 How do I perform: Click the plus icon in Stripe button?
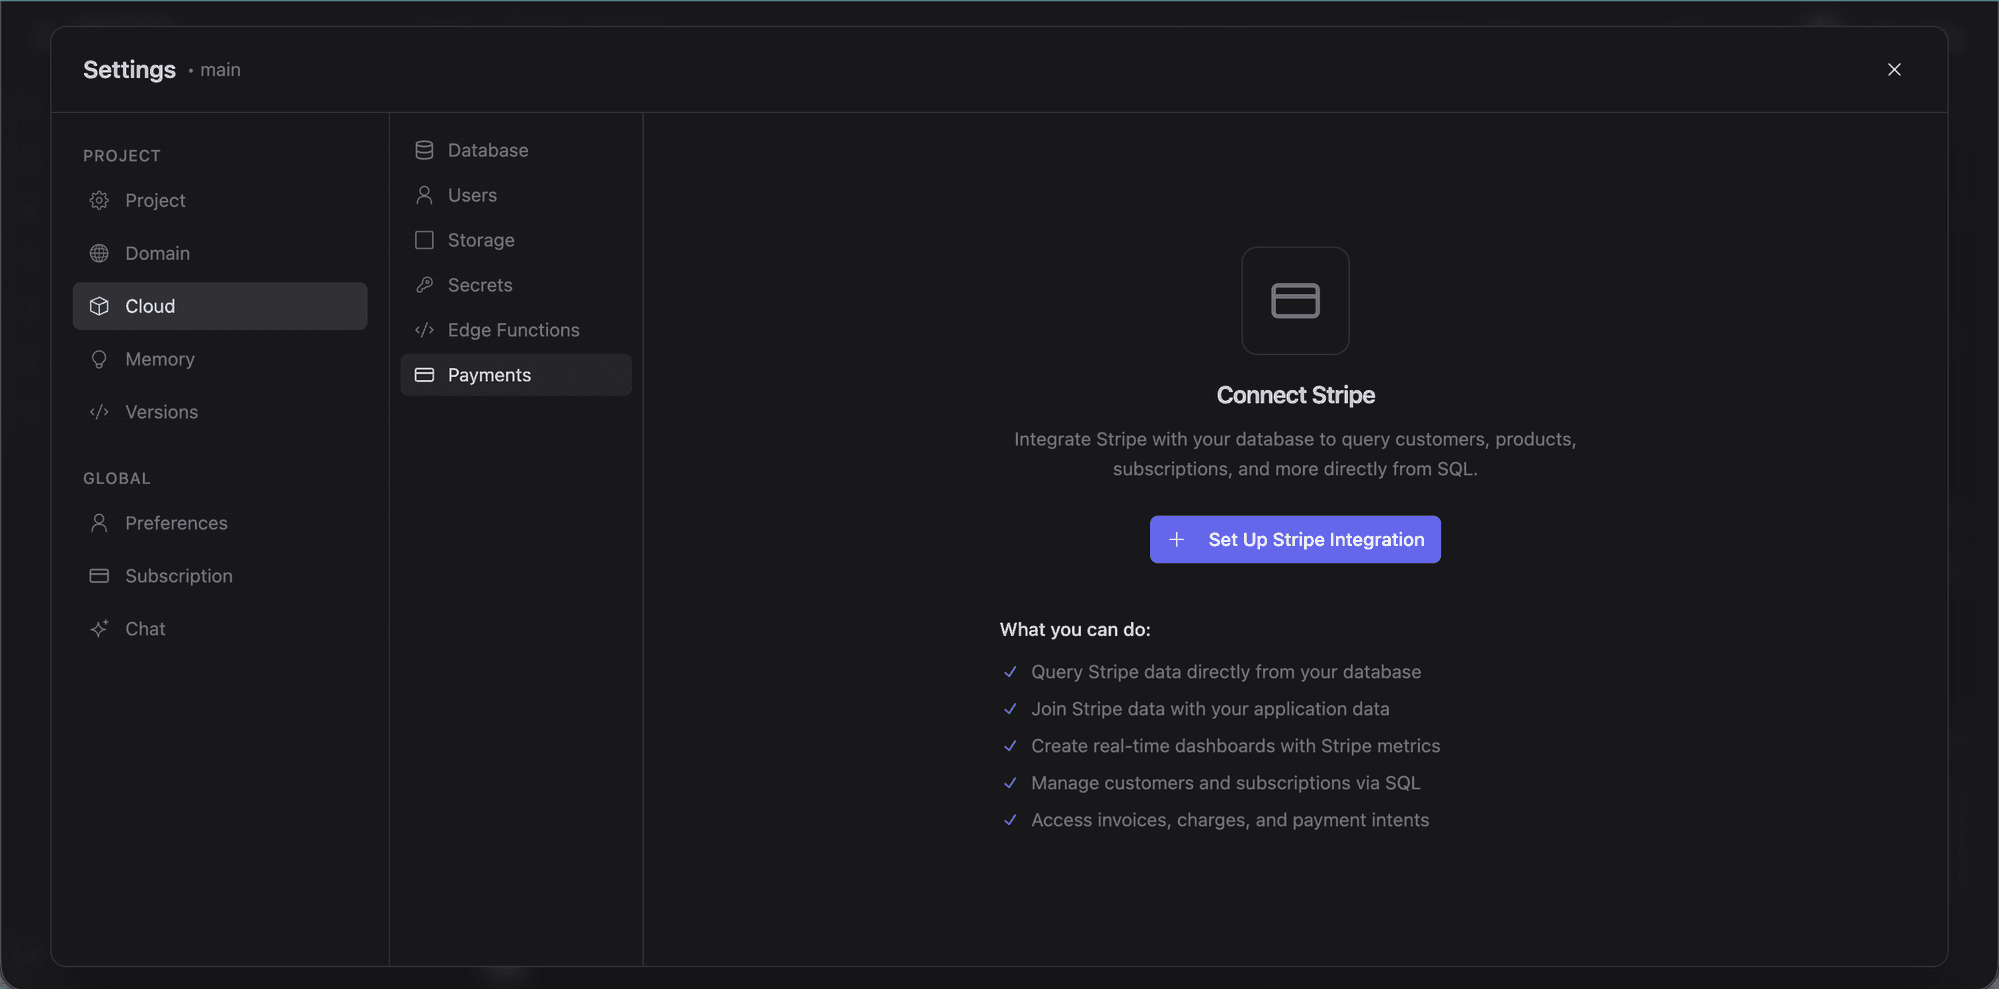click(x=1177, y=540)
